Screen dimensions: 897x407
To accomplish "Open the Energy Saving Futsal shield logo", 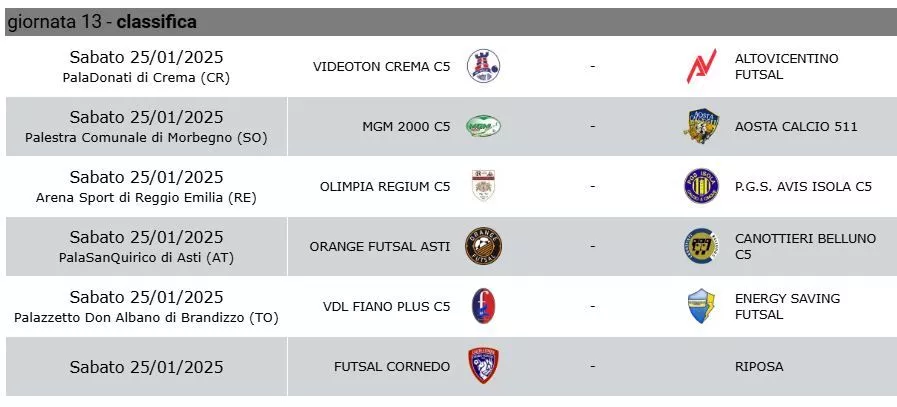I will click(701, 306).
